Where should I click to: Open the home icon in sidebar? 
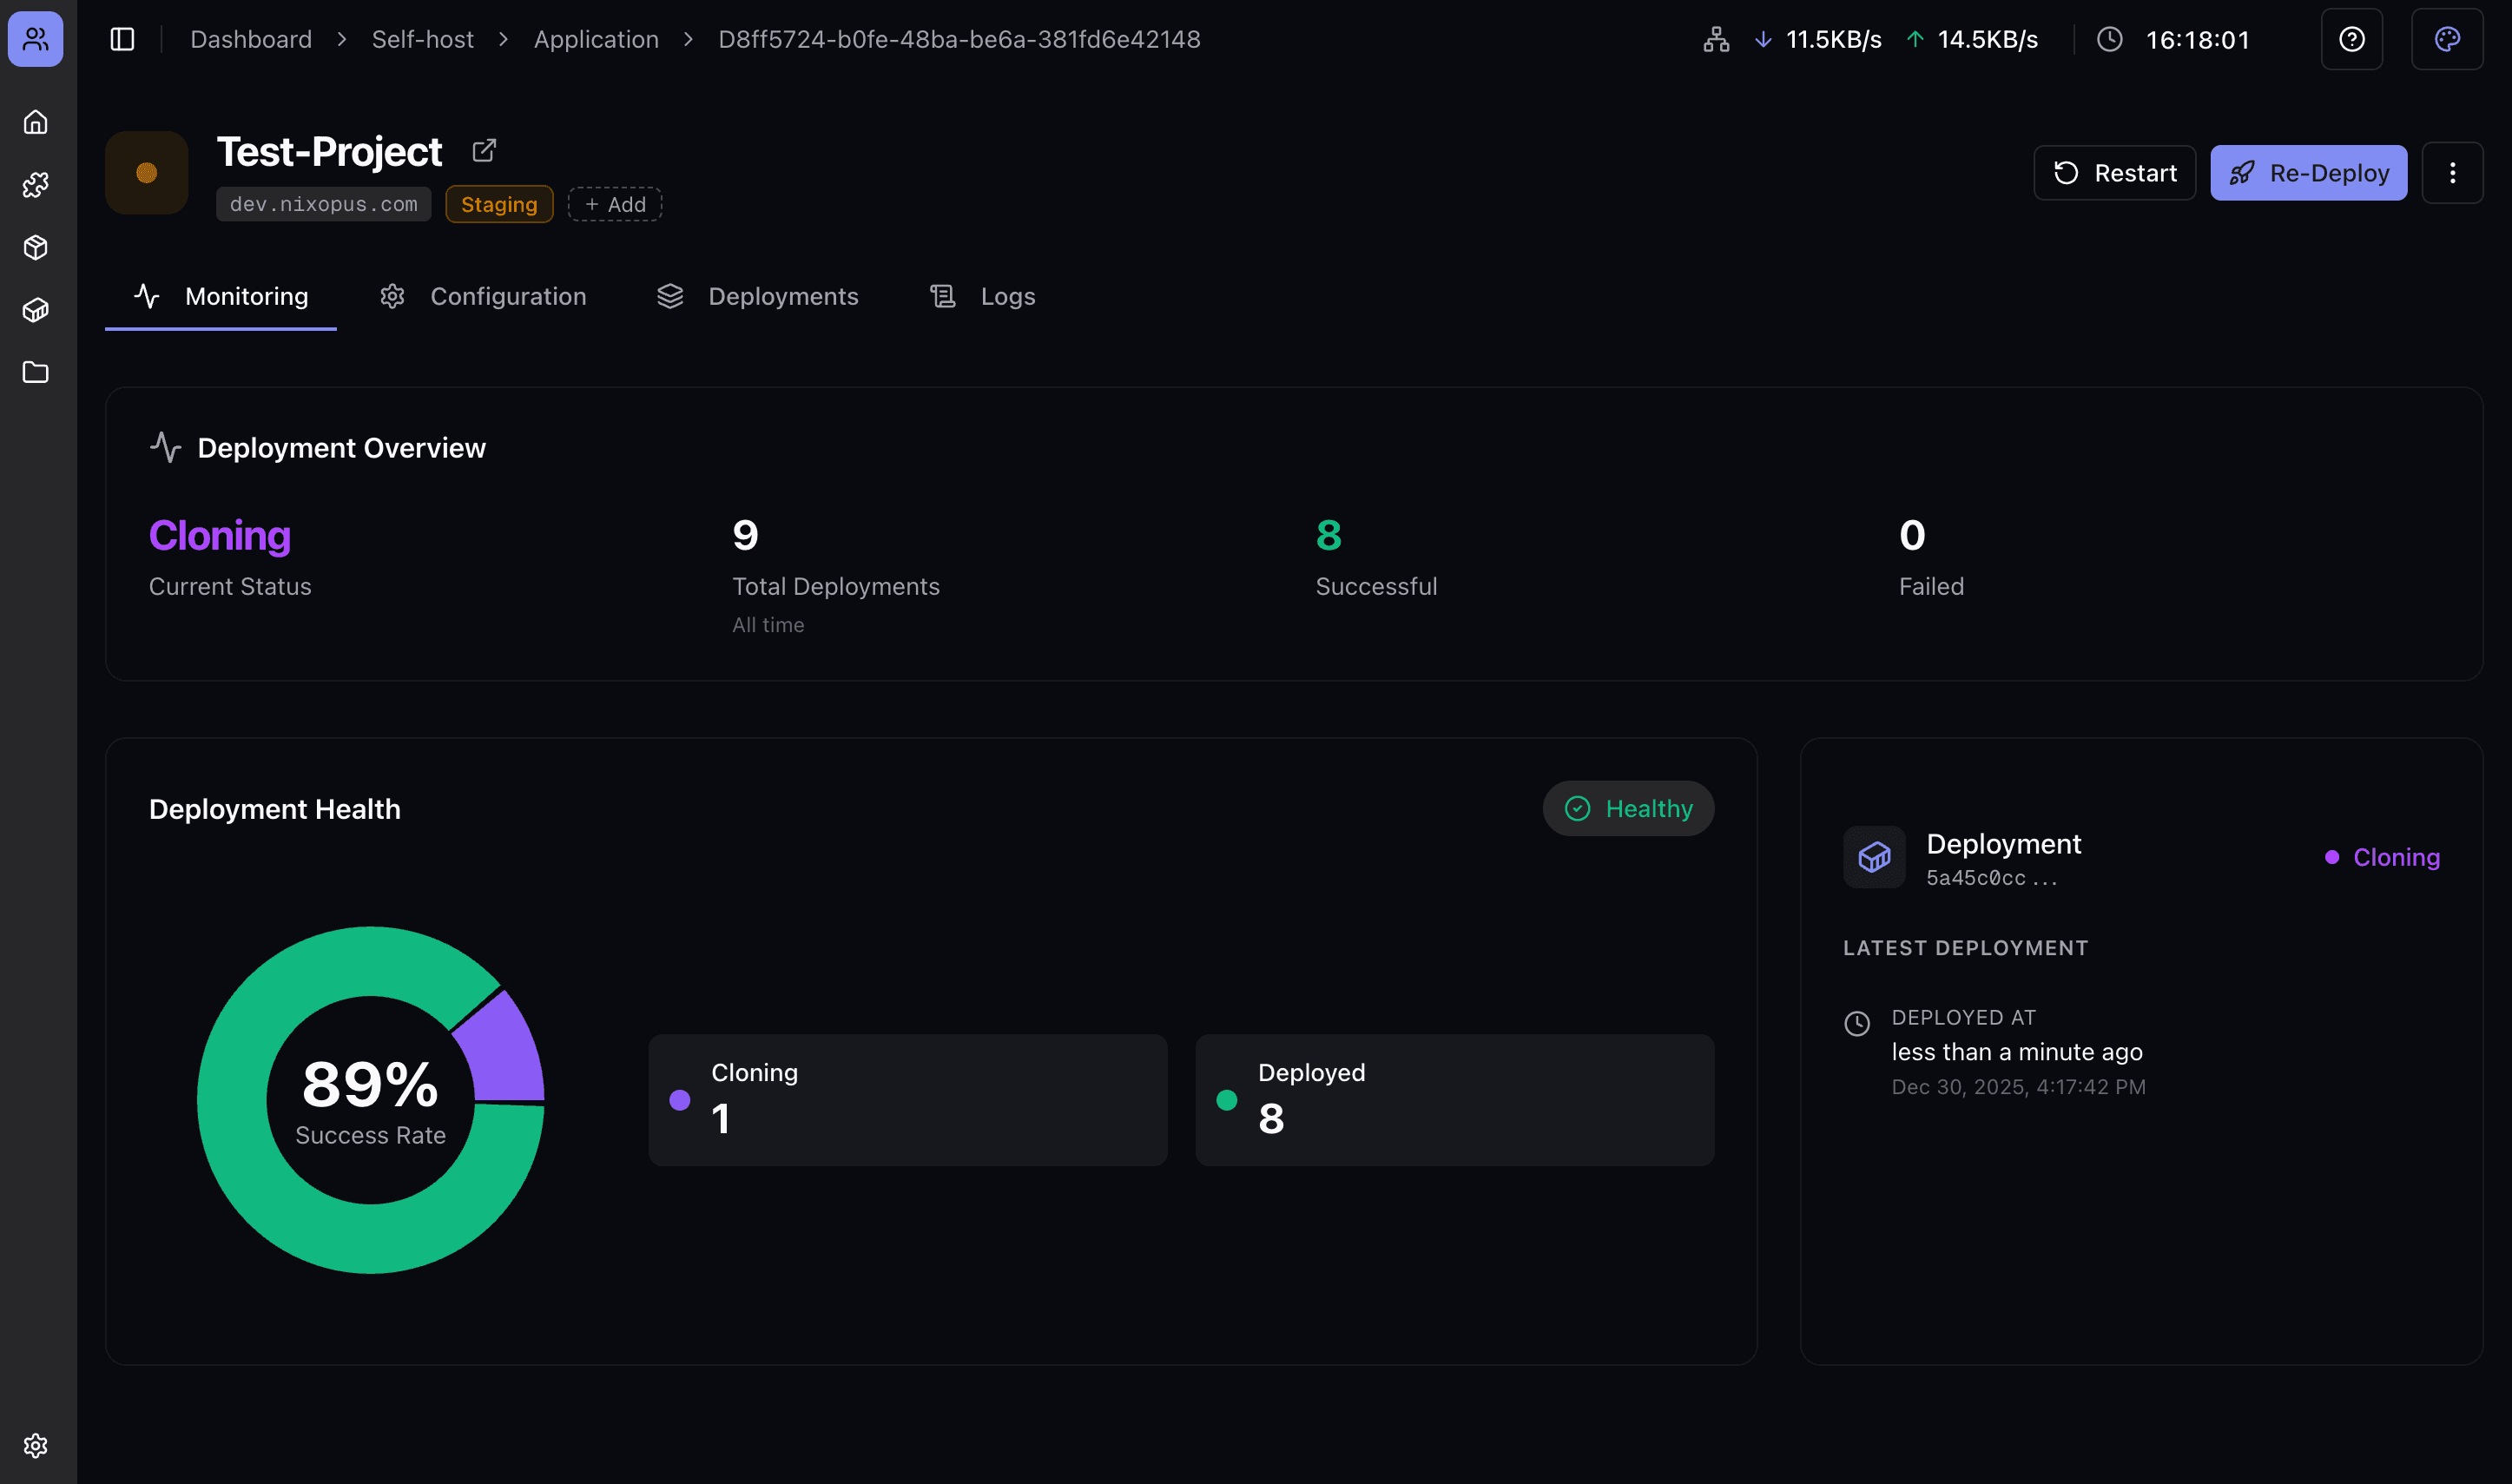pyautogui.click(x=36, y=122)
